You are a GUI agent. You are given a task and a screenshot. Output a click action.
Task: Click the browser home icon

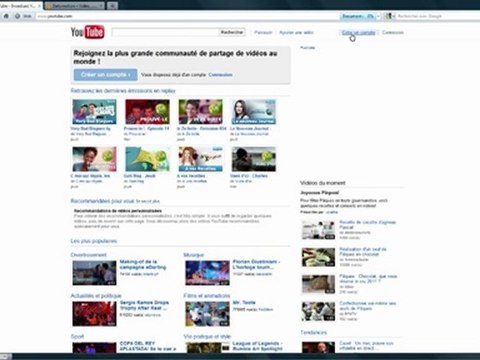6,16
